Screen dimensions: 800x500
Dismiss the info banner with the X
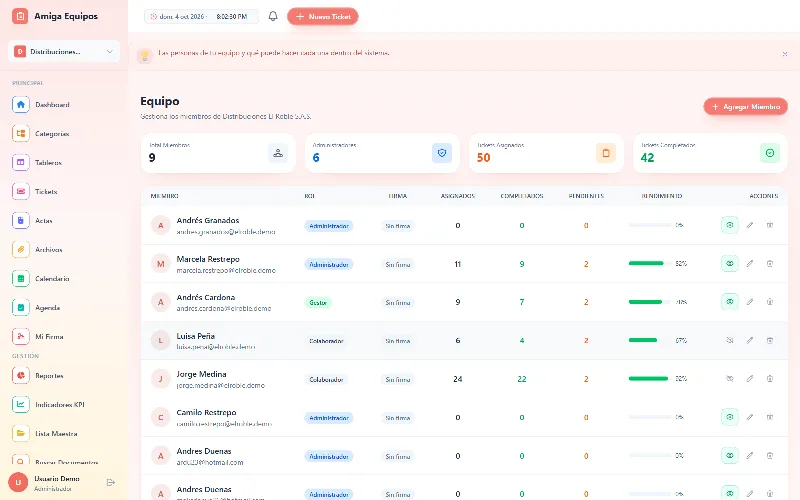coord(785,54)
